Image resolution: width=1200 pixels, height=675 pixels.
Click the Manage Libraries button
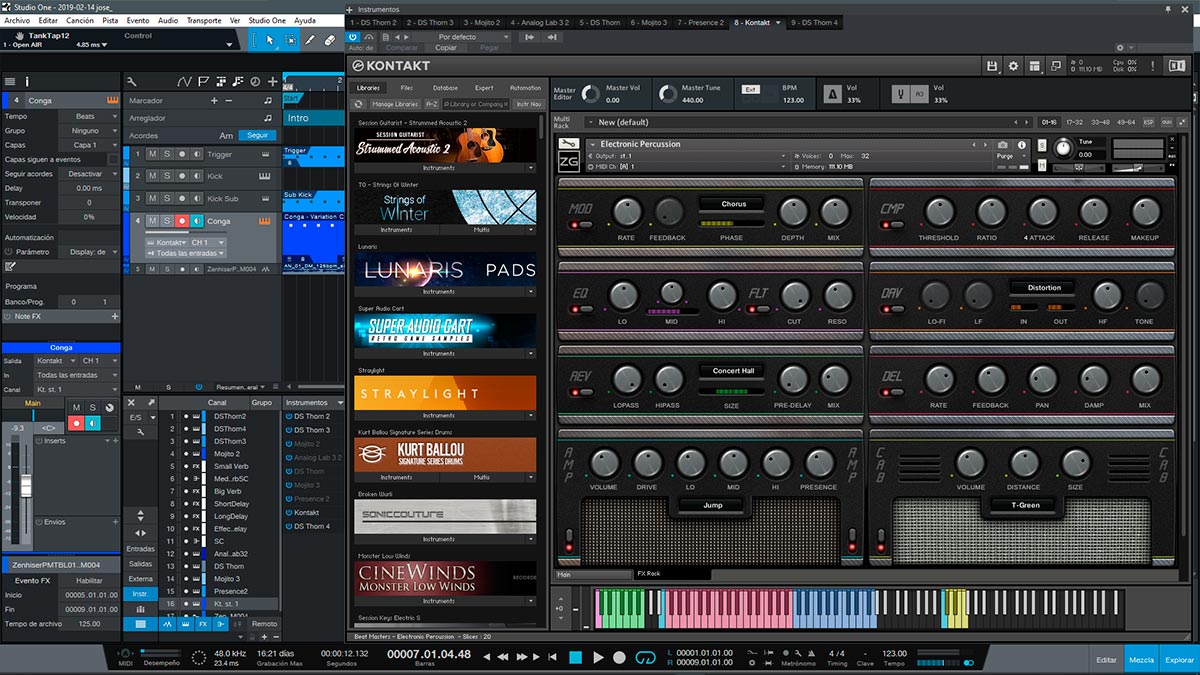395,104
